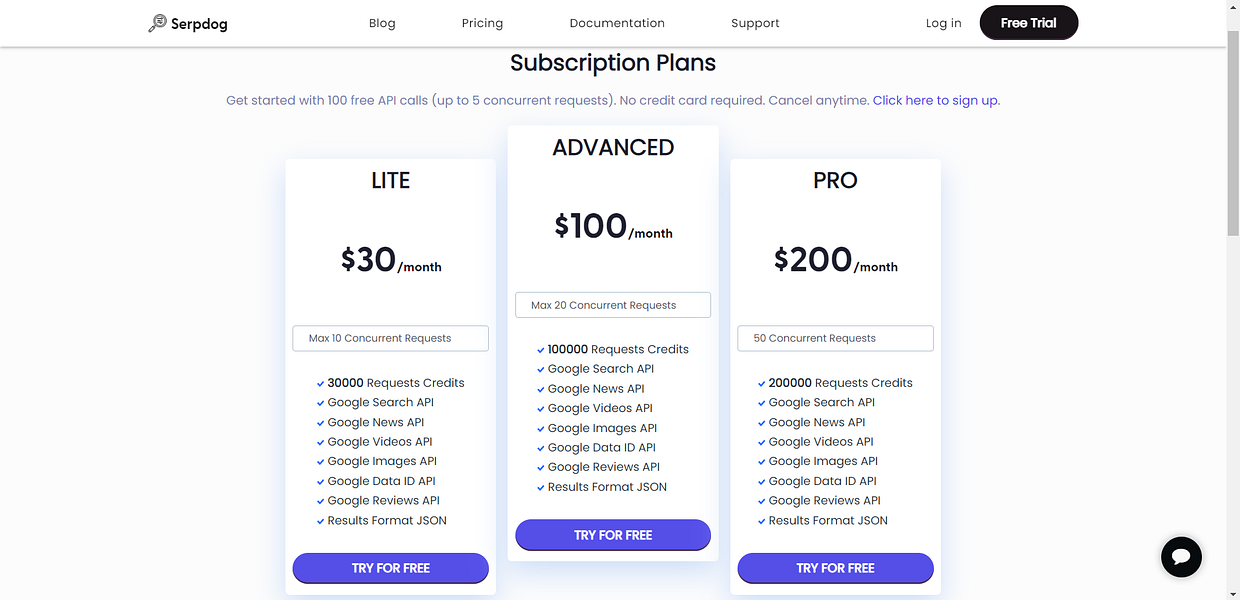
Task: Click checkmark beside 30000 Requests Credits
Action: point(320,383)
